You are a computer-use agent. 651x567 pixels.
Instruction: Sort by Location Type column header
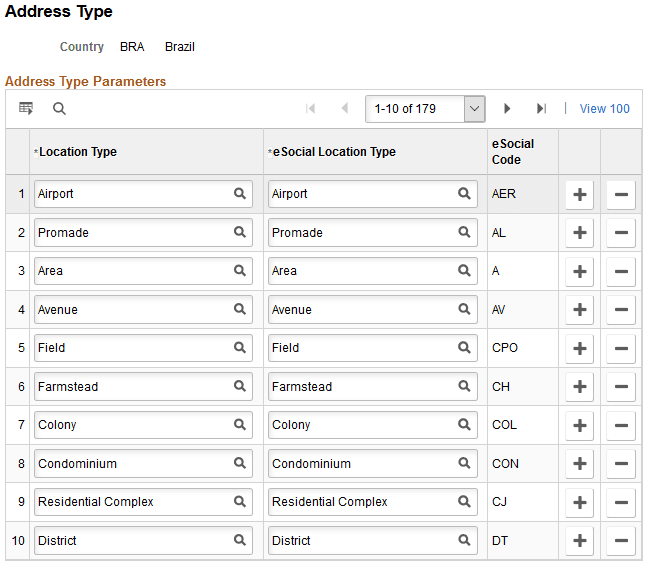tap(78, 152)
